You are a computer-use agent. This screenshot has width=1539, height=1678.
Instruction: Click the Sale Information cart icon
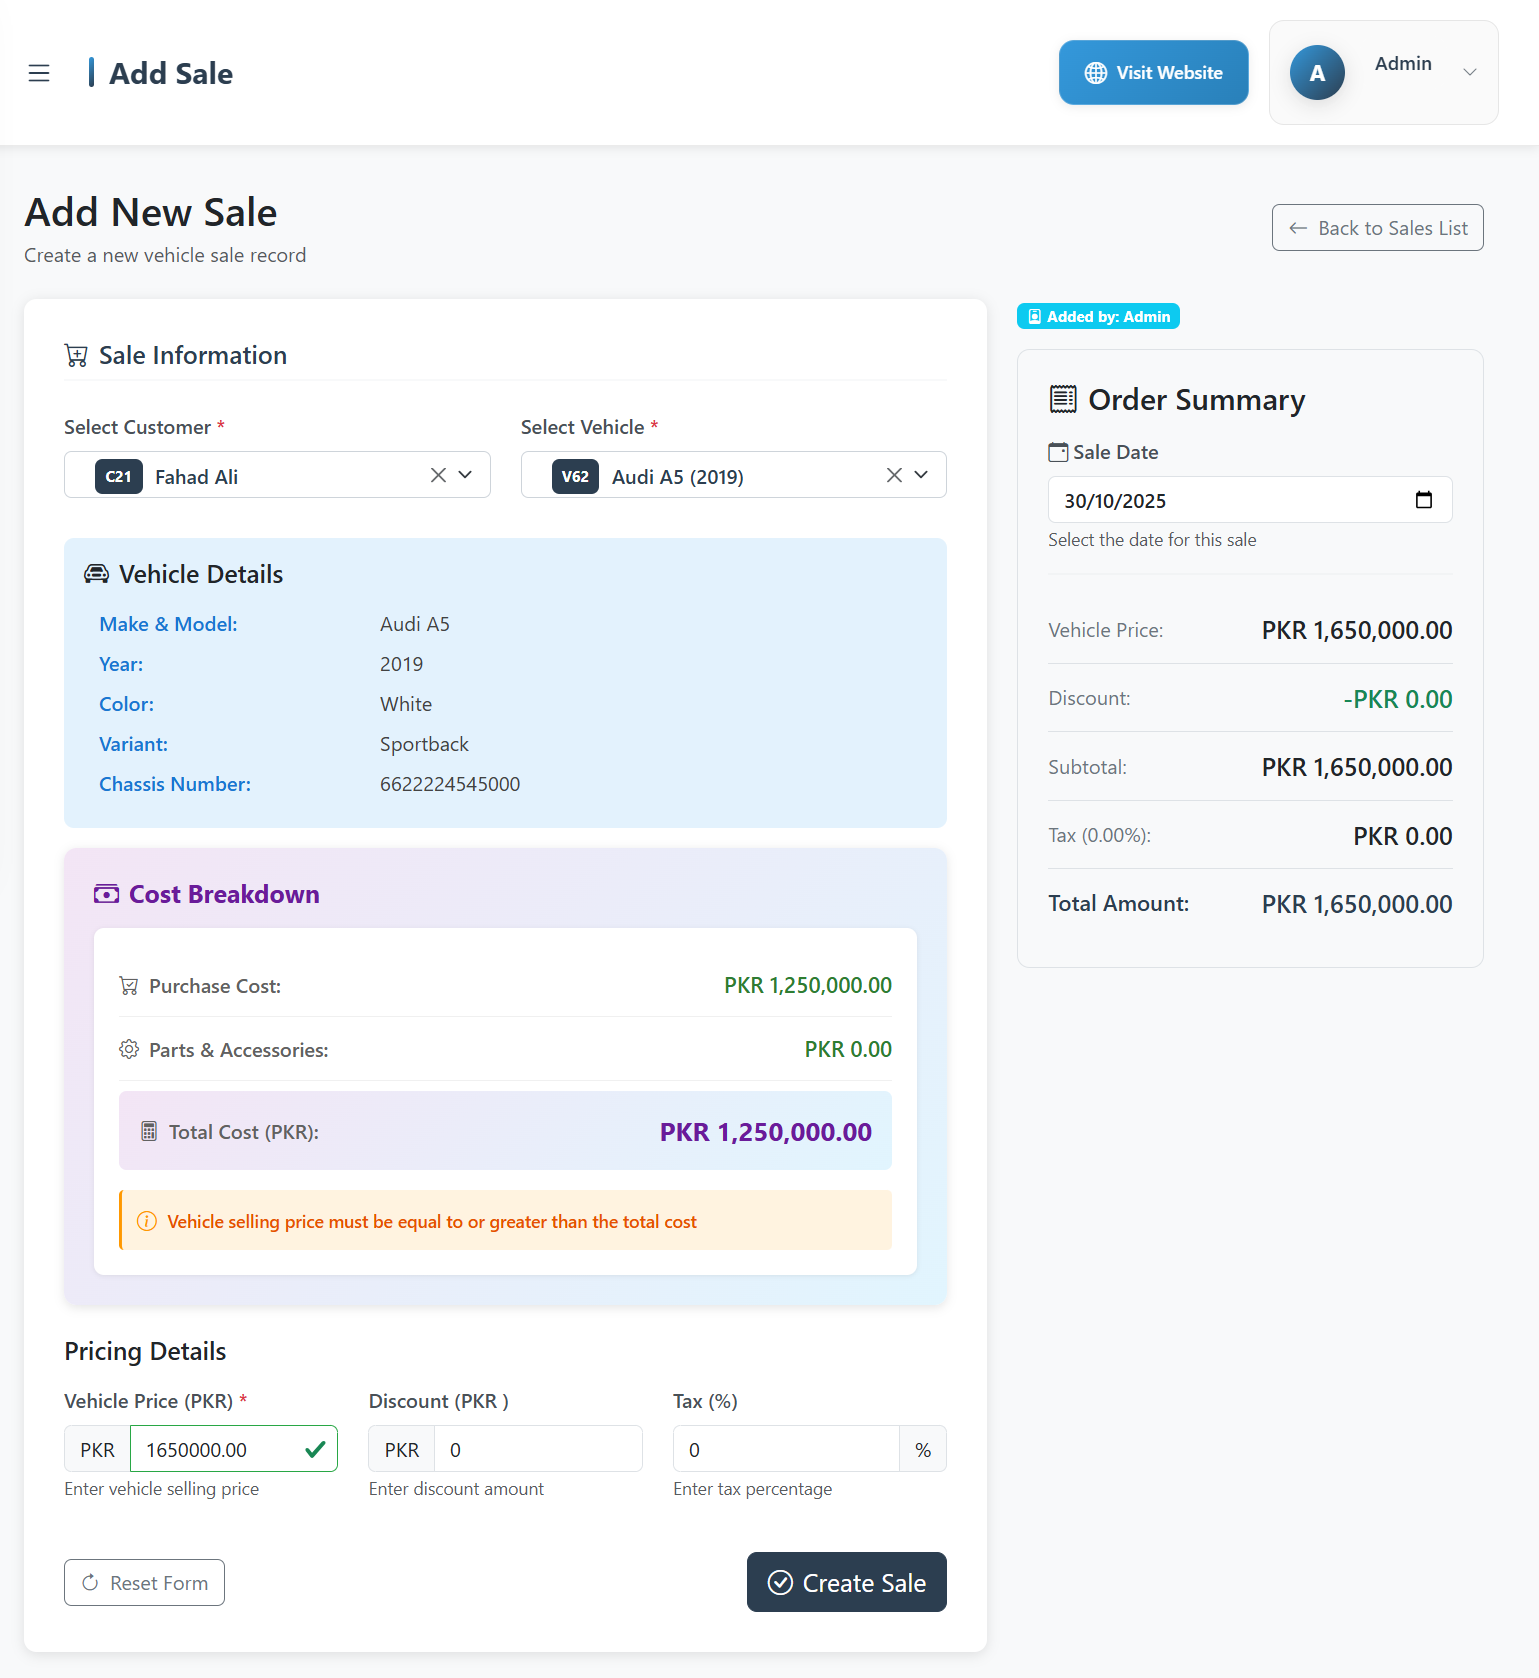coord(76,356)
